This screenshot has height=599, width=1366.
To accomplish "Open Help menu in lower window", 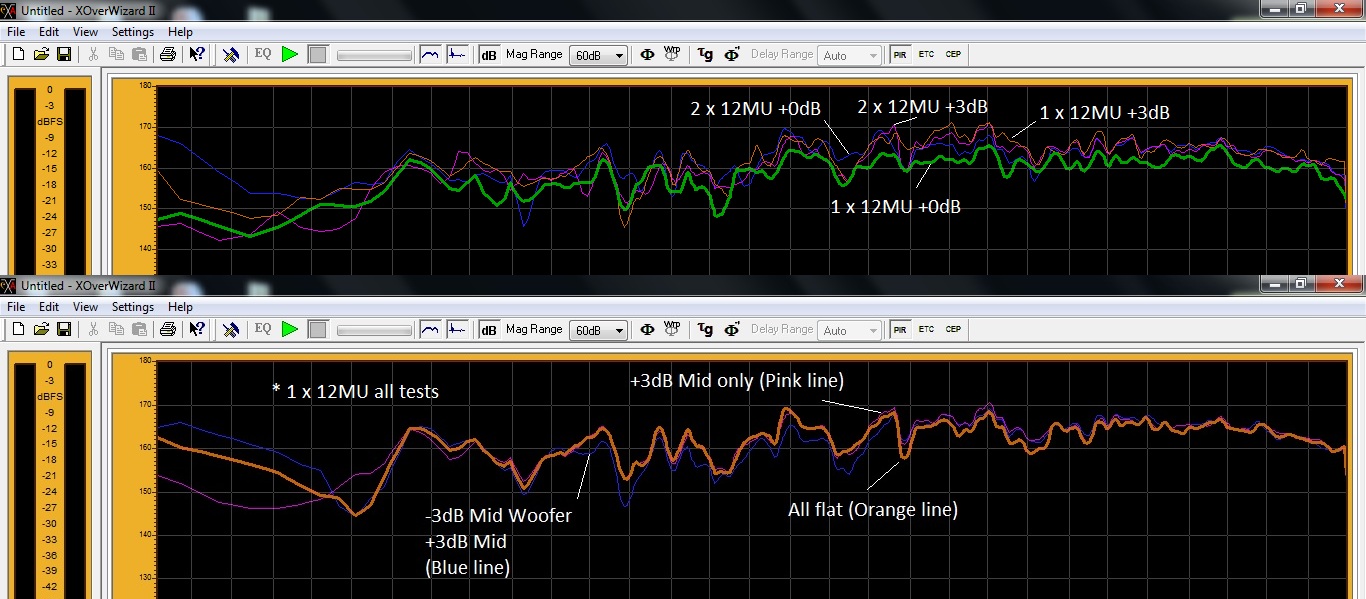I will click(x=180, y=307).
